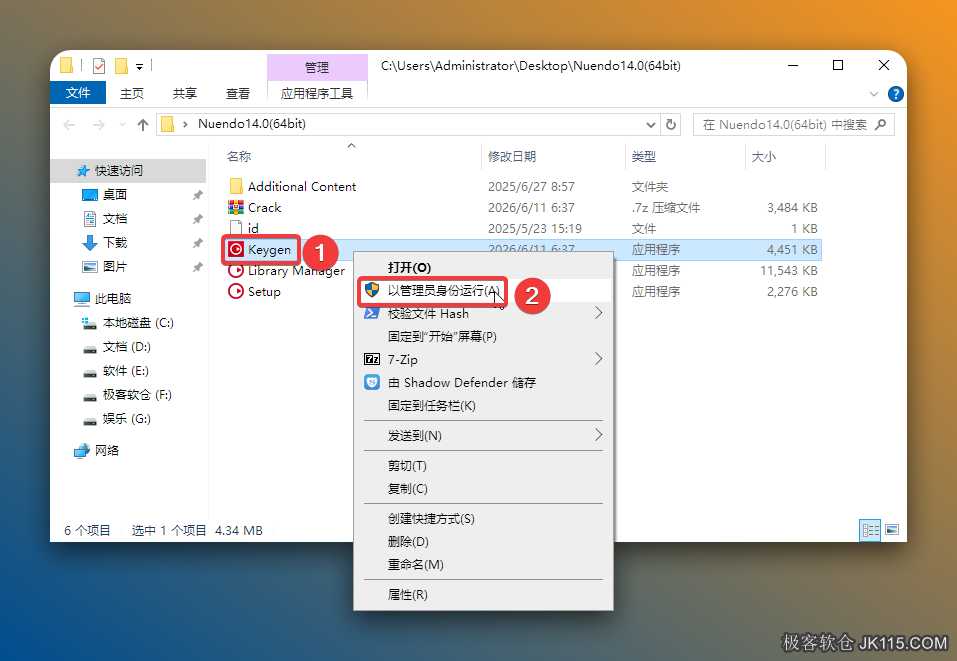Click the refresh icon beside address bar
The width and height of the screenshot is (957, 661).
(671, 124)
